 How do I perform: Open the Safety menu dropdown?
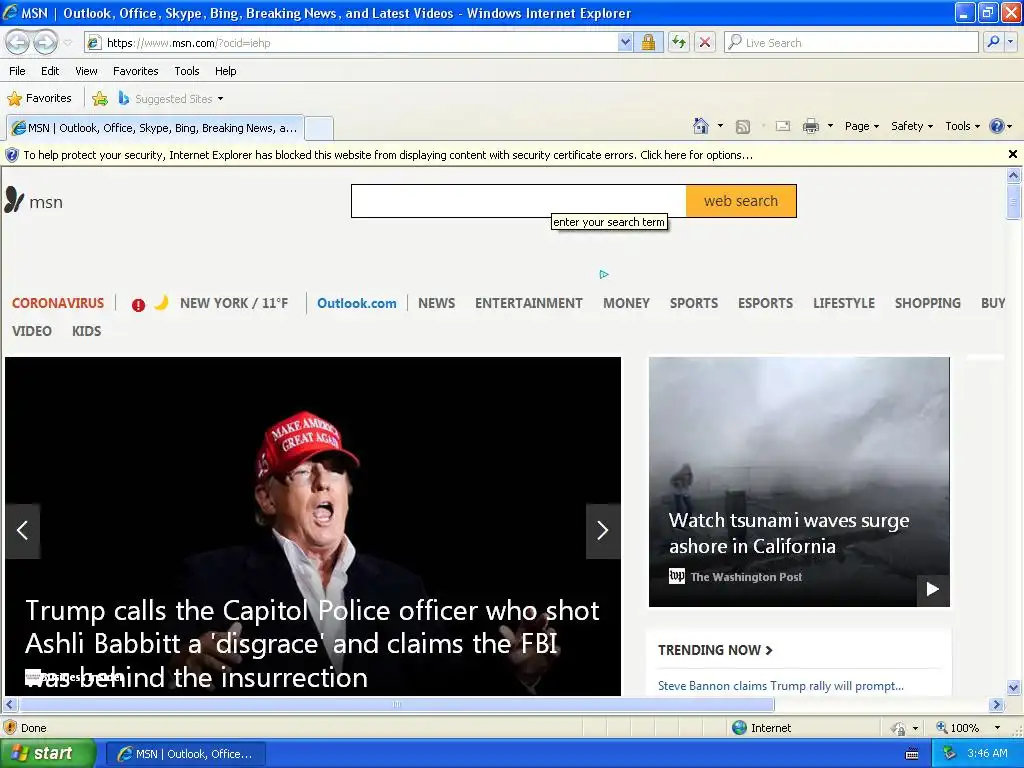point(912,126)
